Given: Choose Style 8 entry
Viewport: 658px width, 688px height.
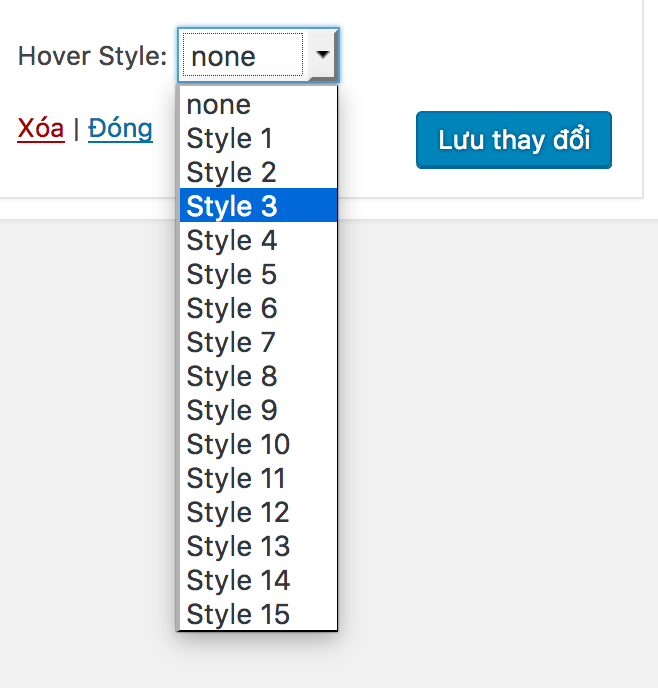Looking at the screenshot, I should point(257,376).
